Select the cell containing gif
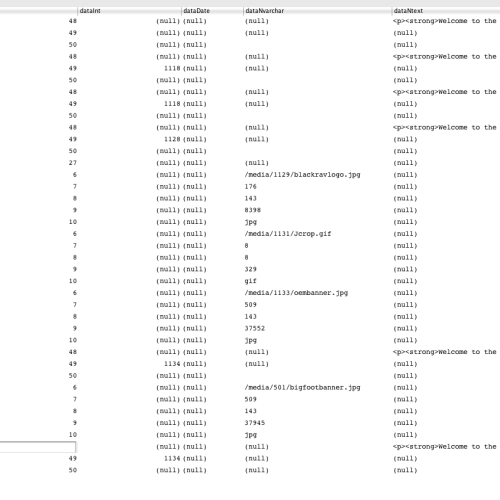The image size is (500, 500). (250, 281)
